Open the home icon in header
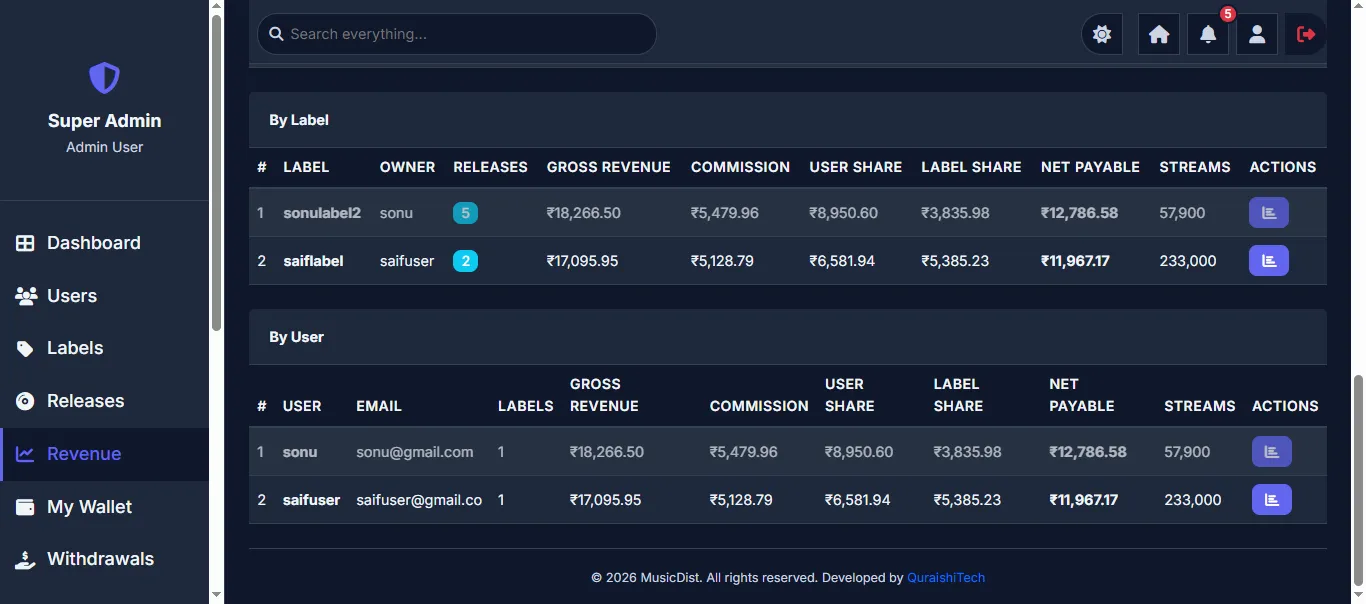The height and width of the screenshot is (604, 1366). click(x=1159, y=34)
